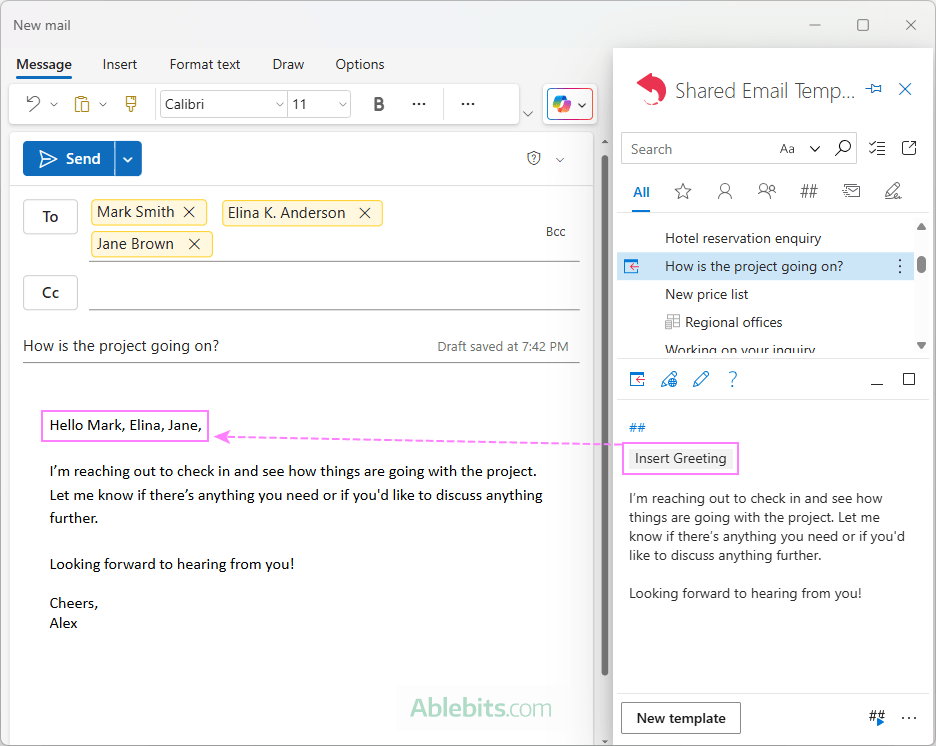
Task: Show personal templates person icon
Action: [x=725, y=192]
